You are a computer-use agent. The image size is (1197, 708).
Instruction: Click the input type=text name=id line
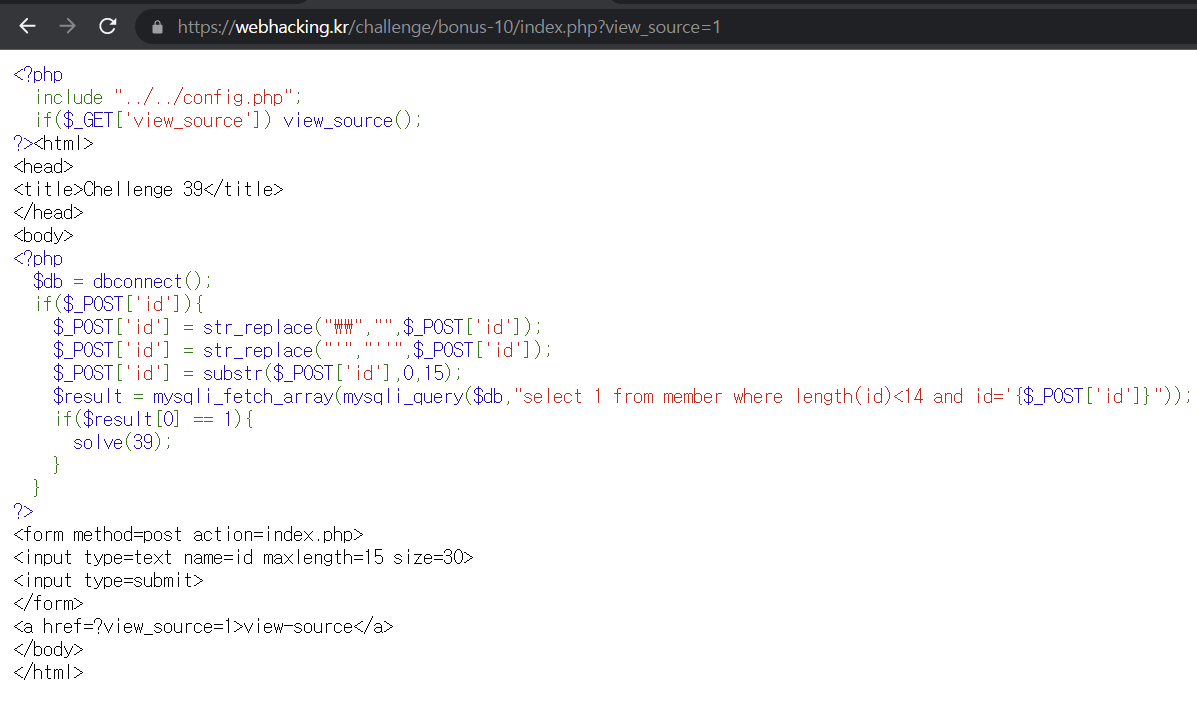tap(244, 558)
